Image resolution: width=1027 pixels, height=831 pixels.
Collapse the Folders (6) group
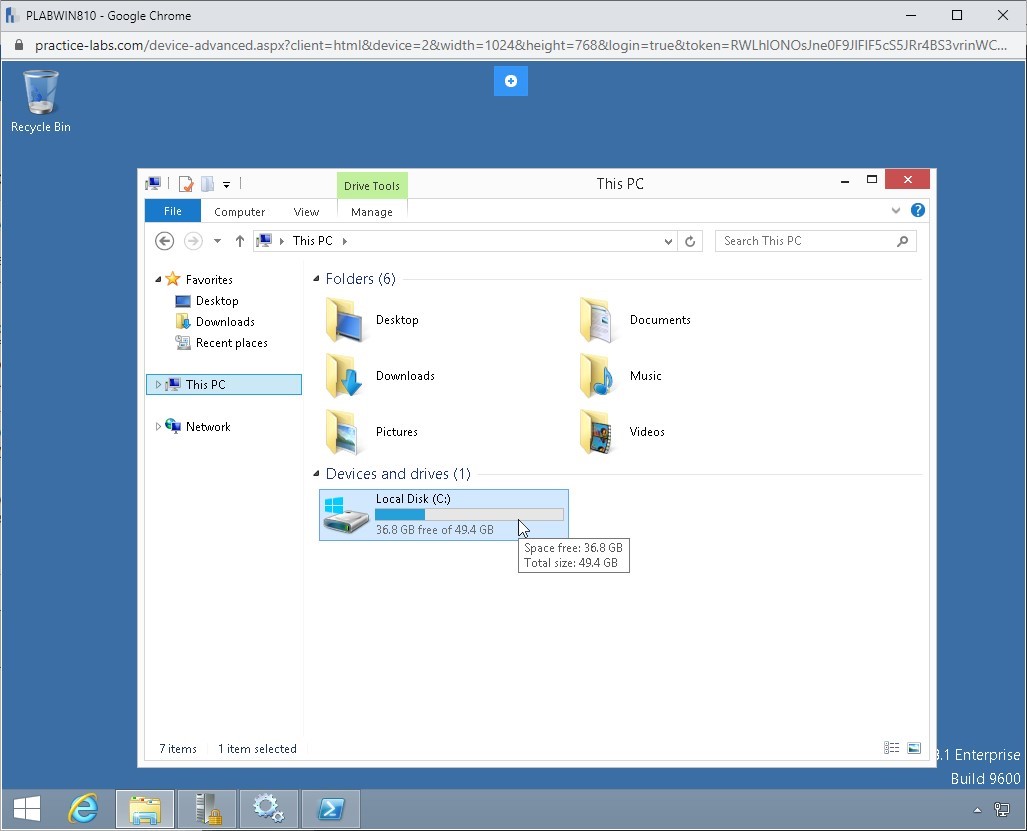tap(316, 279)
